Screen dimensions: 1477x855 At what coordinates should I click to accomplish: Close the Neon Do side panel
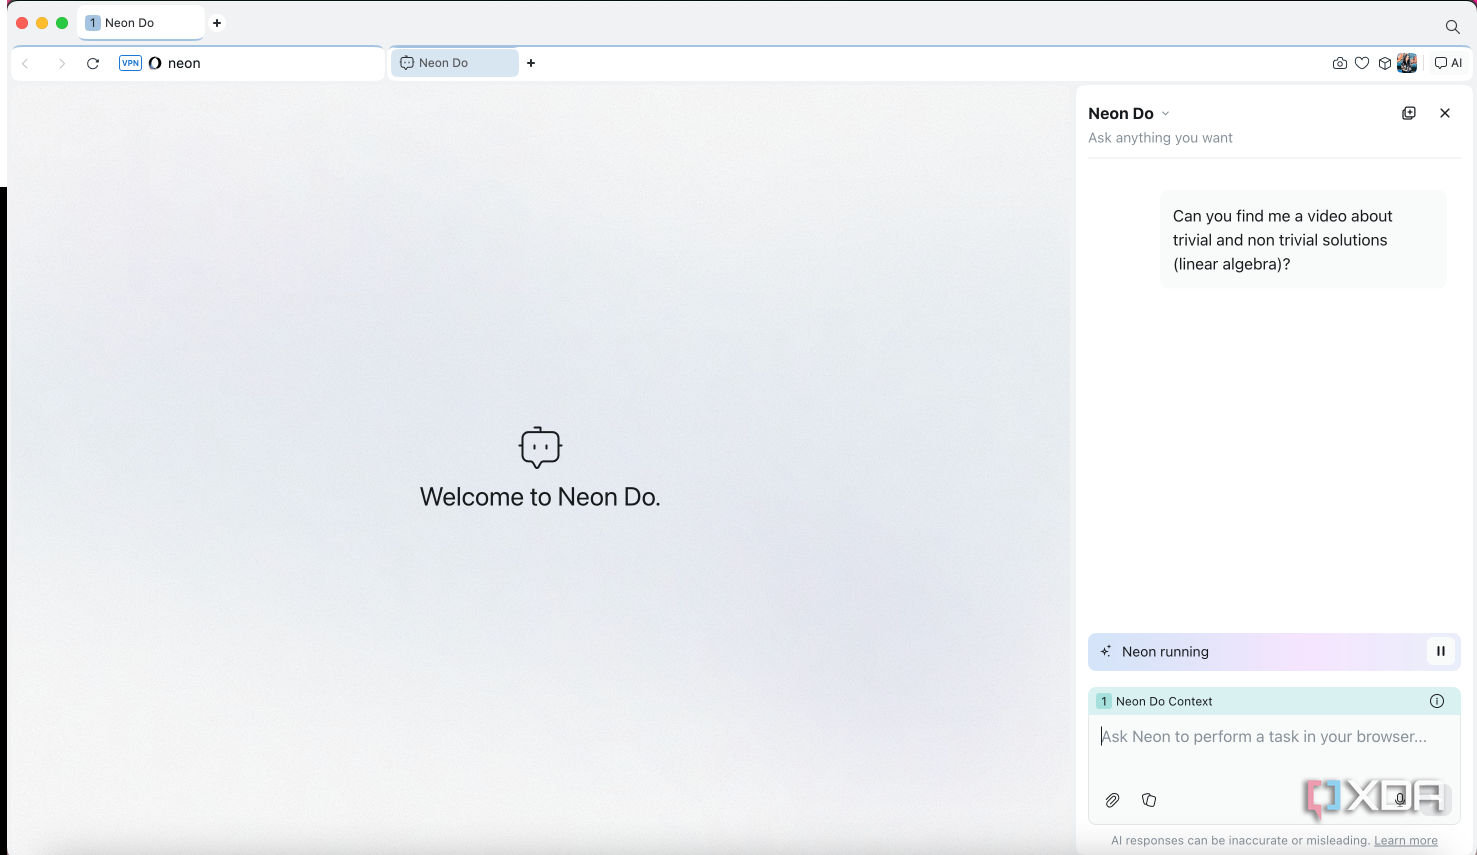[1445, 113]
